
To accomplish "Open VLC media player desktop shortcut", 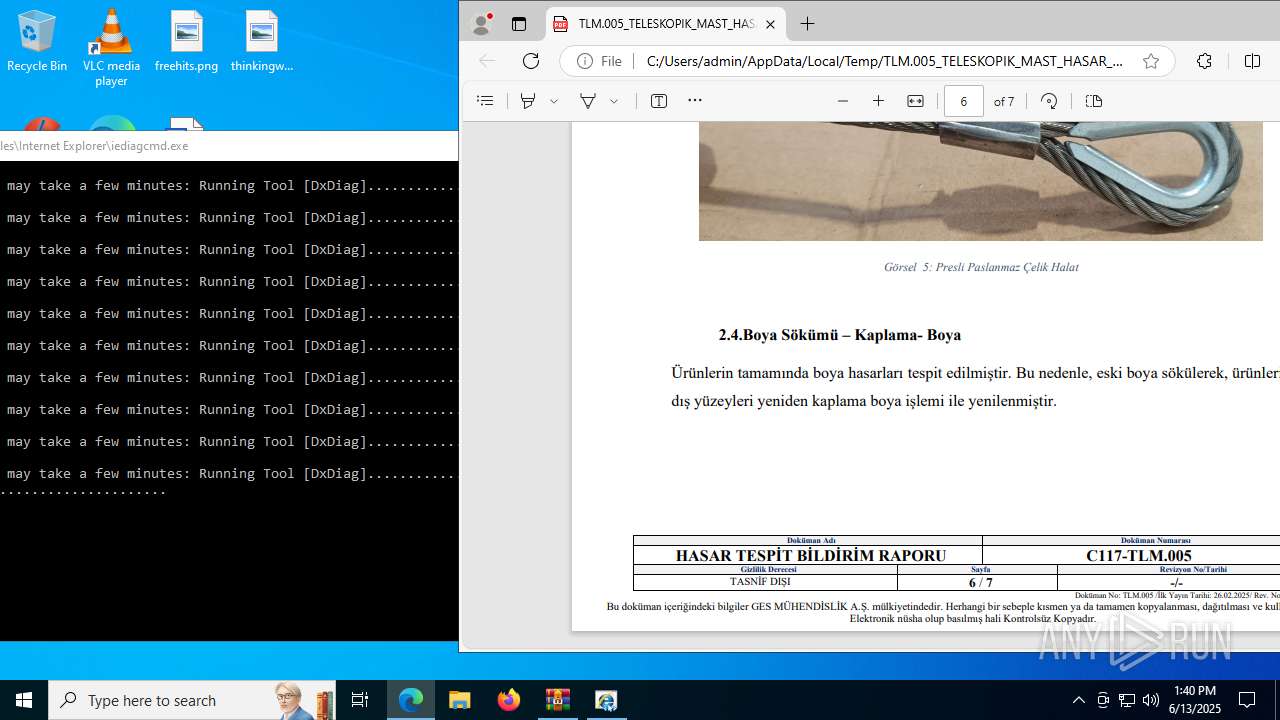I will [111, 48].
